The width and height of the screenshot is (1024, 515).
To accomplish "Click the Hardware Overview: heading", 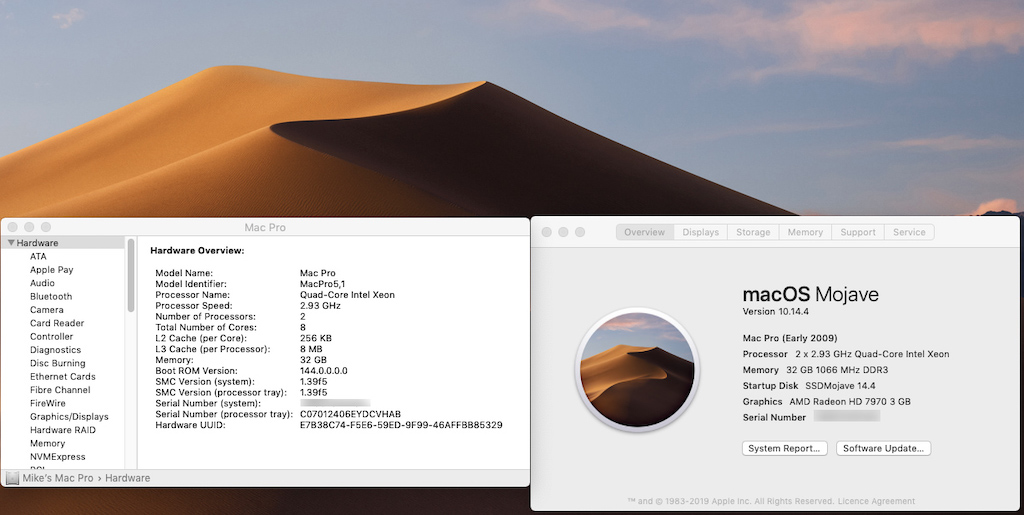I will tap(197, 250).
